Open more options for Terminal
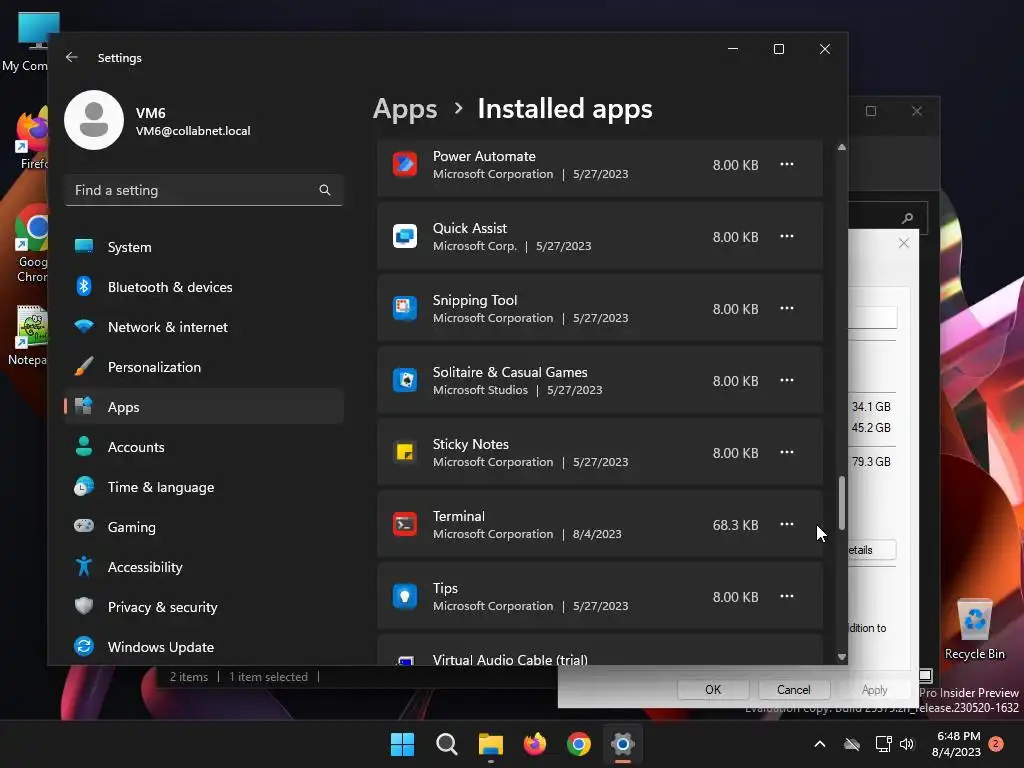Viewport: 1024px width, 768px height. click(787, 524)
